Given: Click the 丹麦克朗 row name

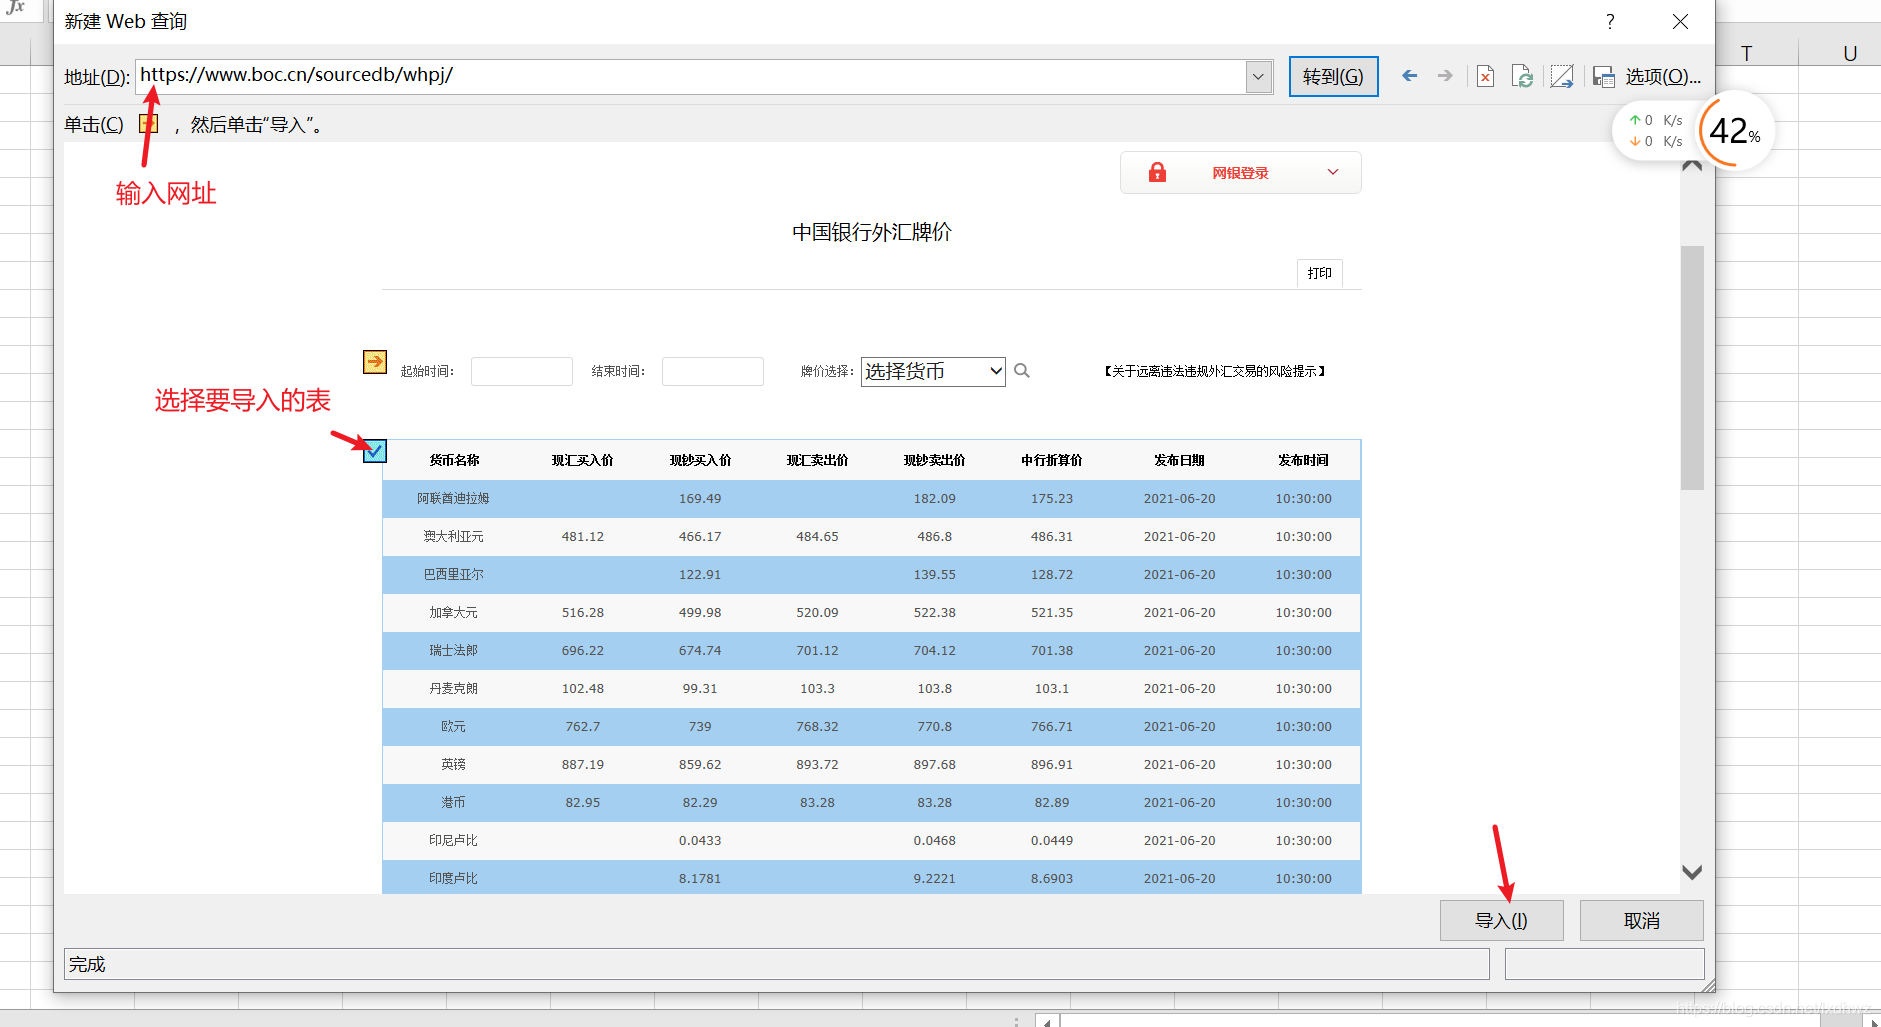Looking at the screenshot, I should pos(453,688).
